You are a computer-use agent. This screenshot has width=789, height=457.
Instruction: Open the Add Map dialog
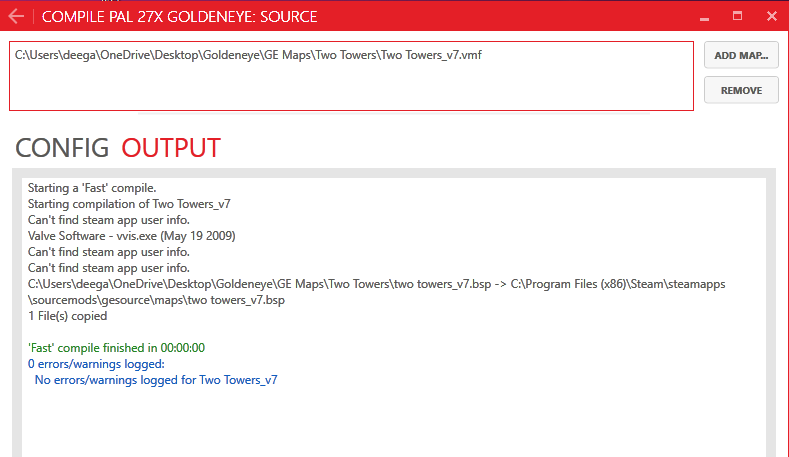(x=741, y=55)
